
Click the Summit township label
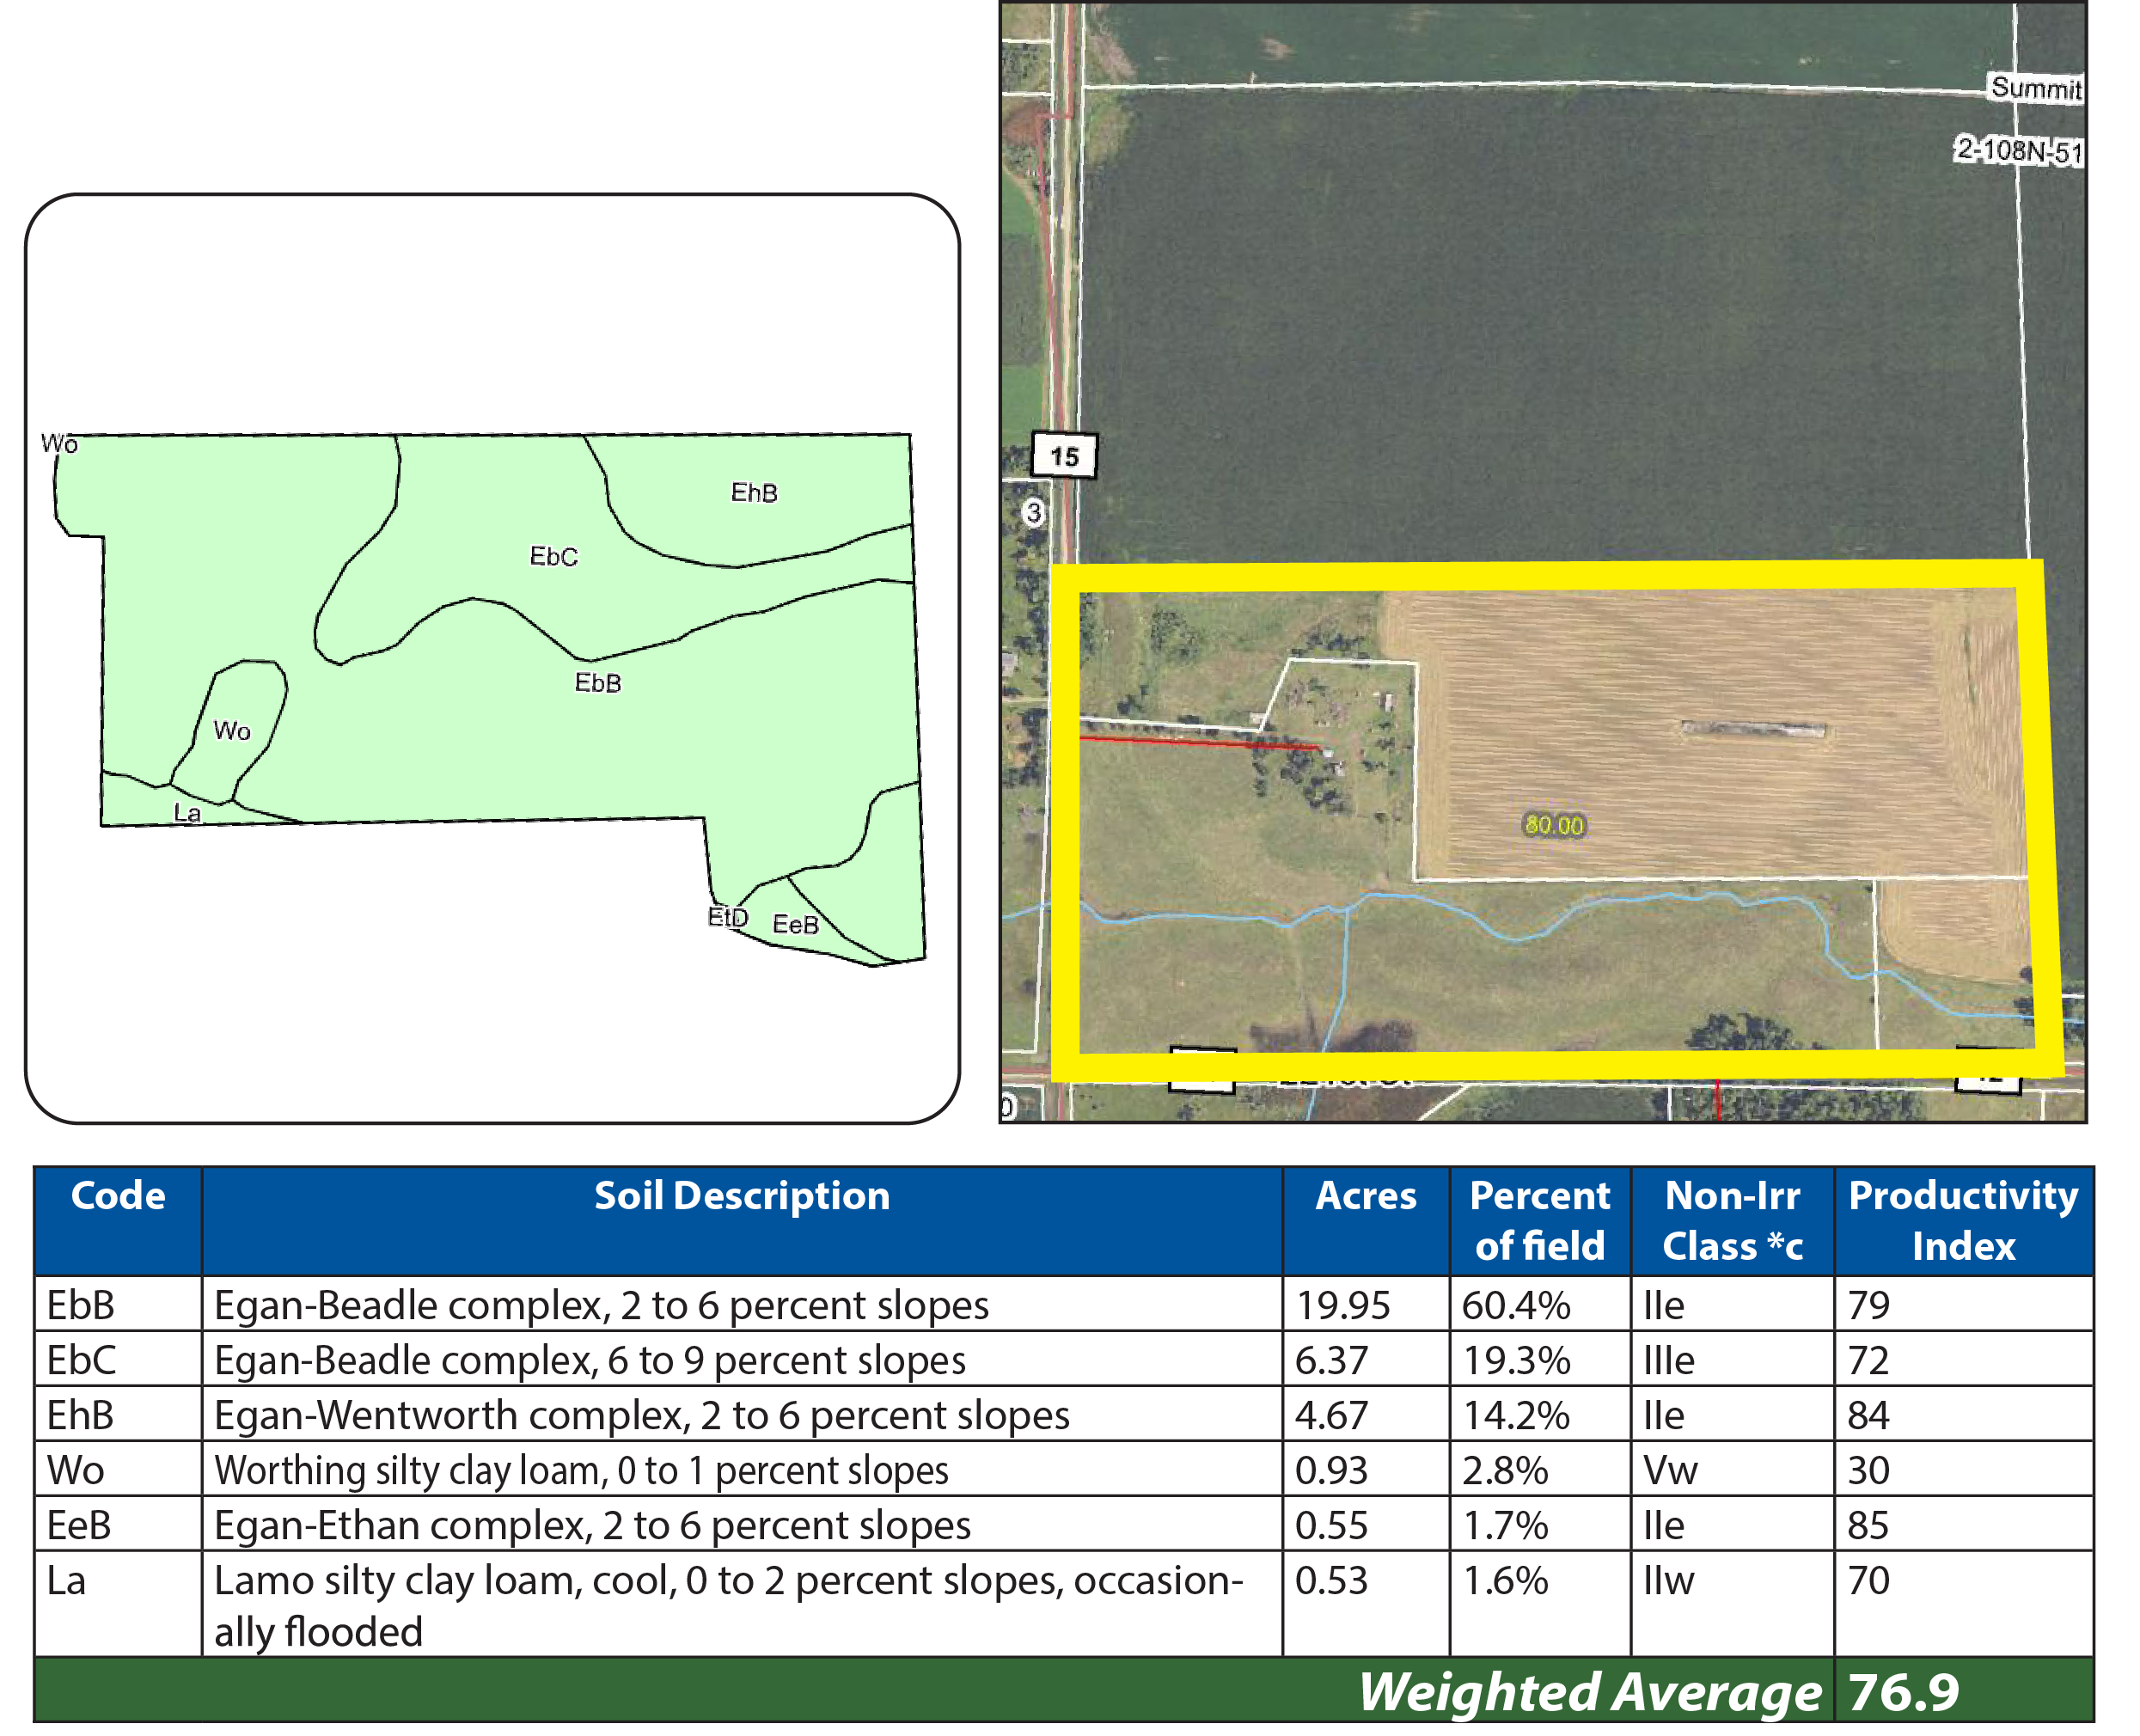coord(2035,88)
